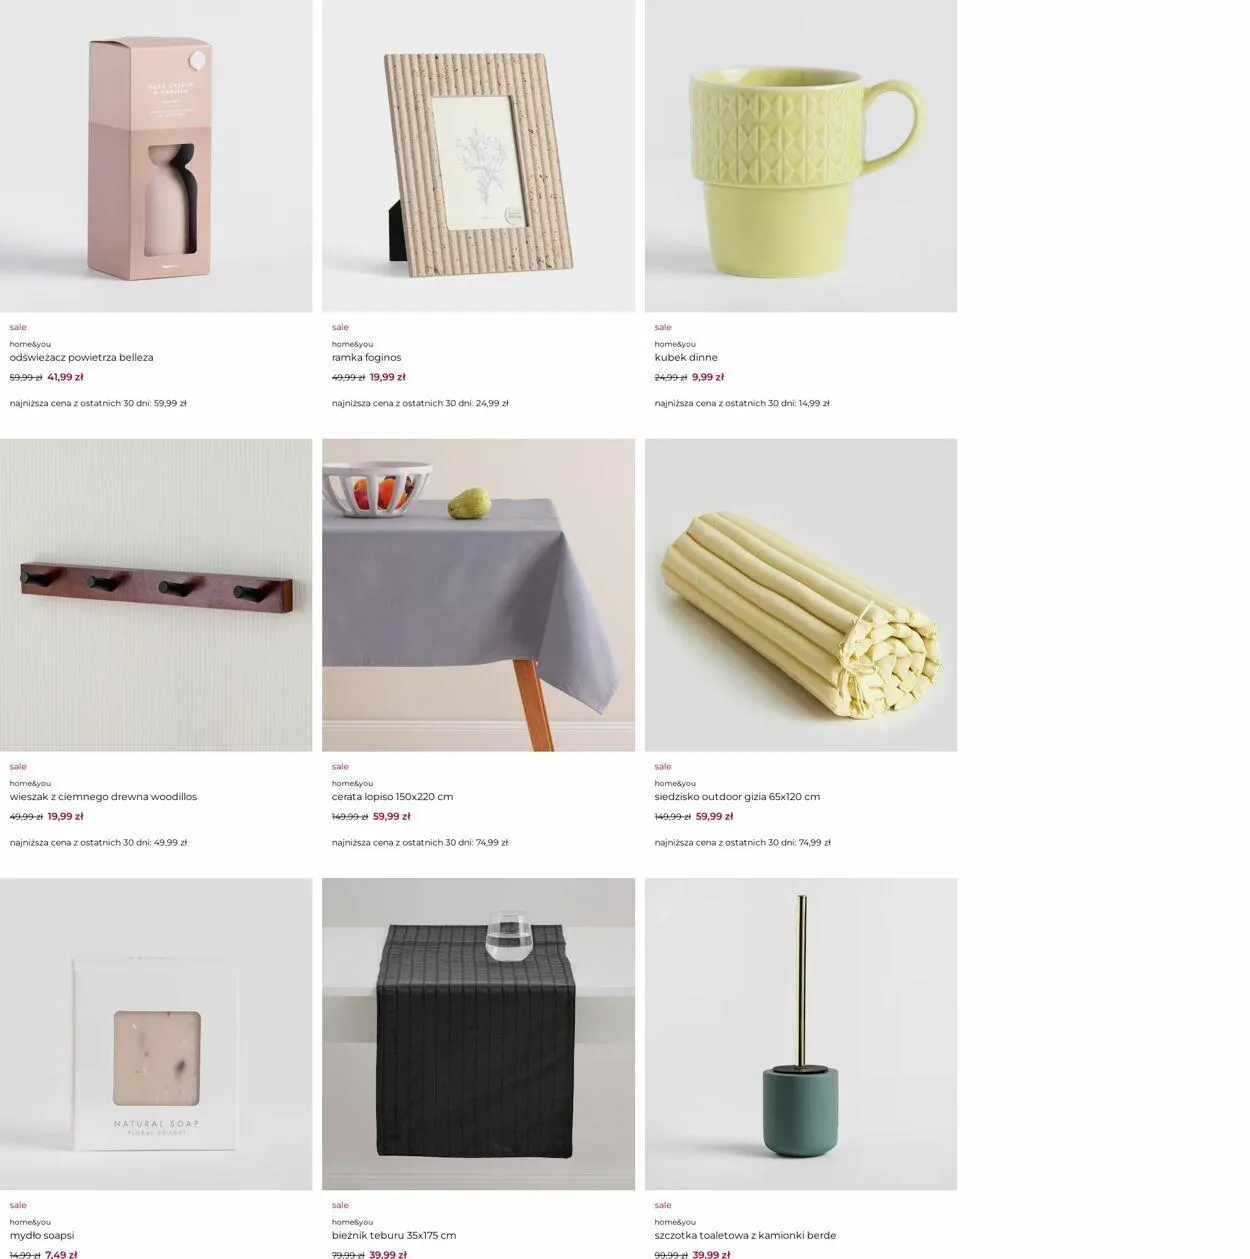Click the mydło soapsi product name
This screenshot has width=1250, height=1259.
(x=42, y=1236)
